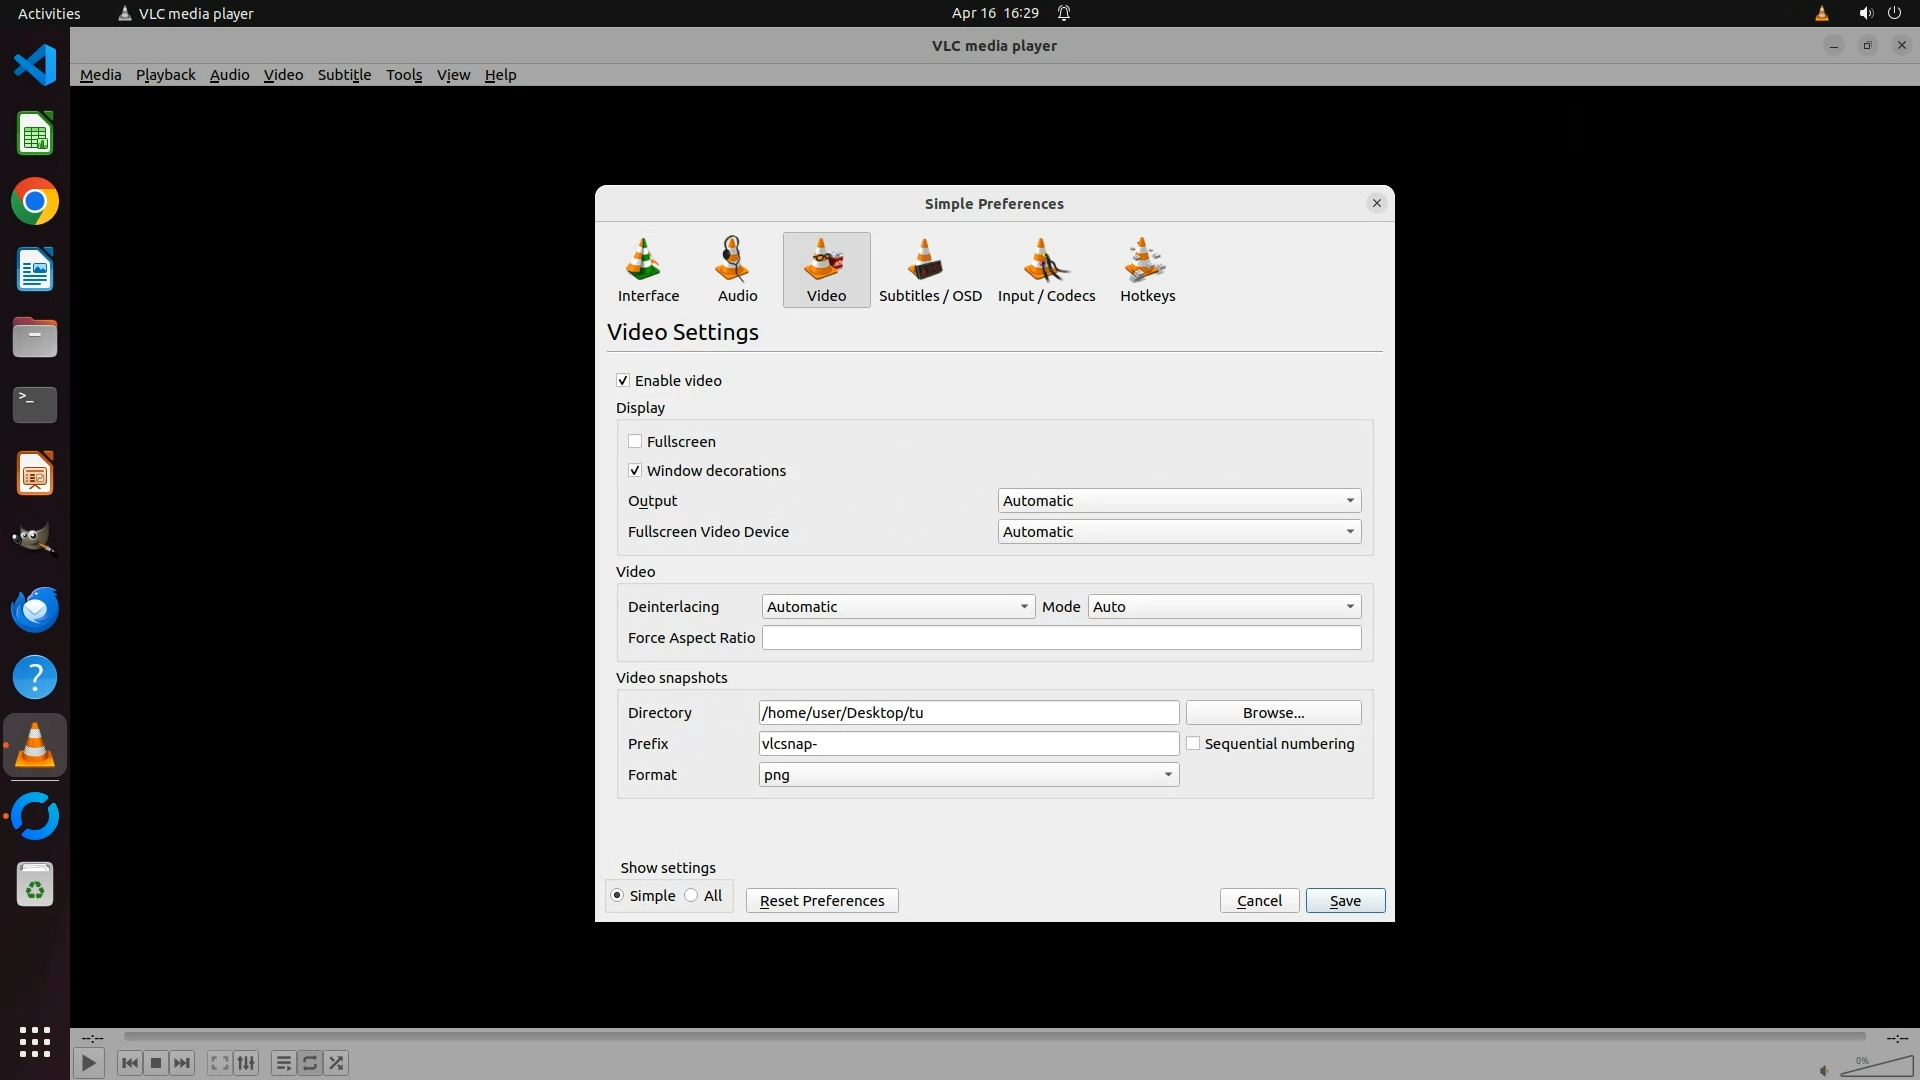Open the Deinterlacing combo box
The image size is (1920, 1080).
[897, 606]
